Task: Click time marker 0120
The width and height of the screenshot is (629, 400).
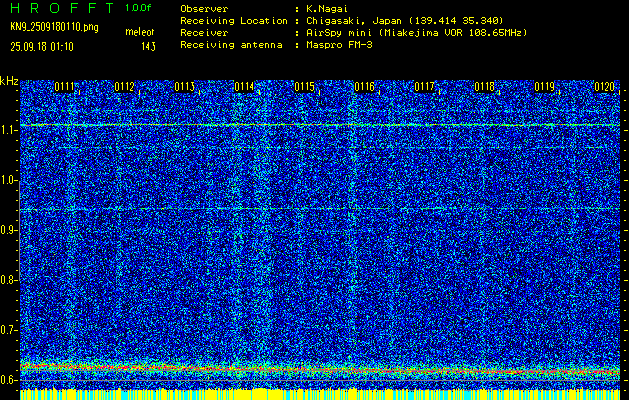Action: point(605,87)
